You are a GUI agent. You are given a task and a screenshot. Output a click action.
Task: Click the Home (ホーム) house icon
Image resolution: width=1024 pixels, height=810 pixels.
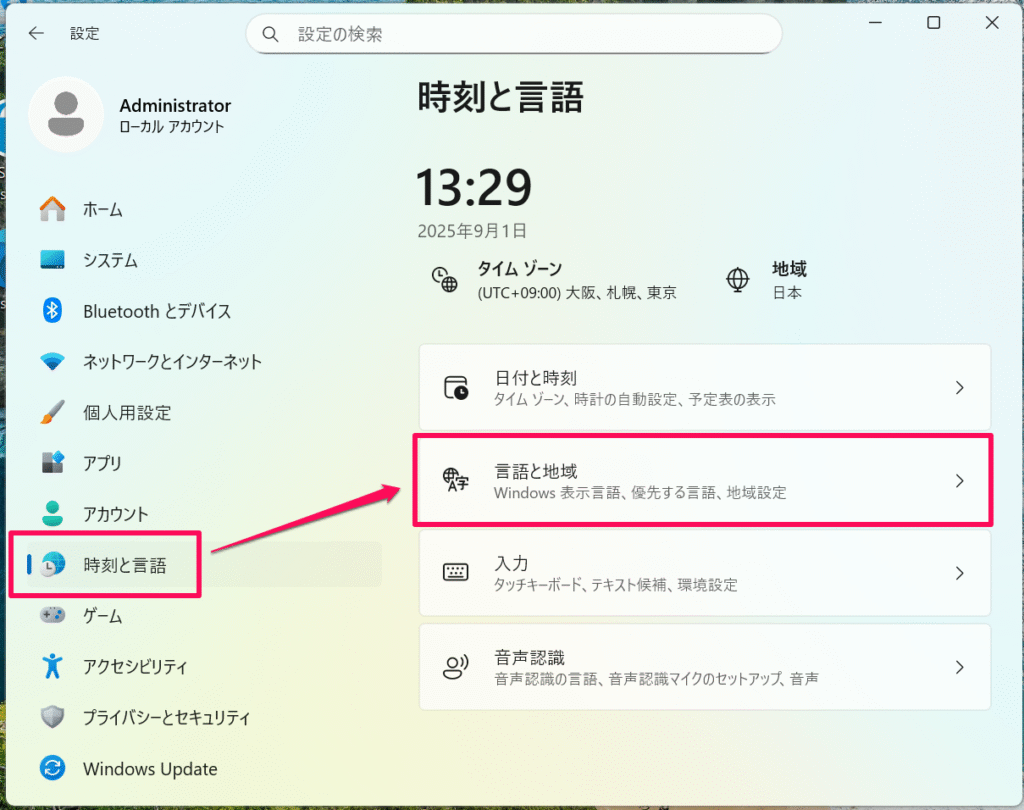[x=52, y=209]
